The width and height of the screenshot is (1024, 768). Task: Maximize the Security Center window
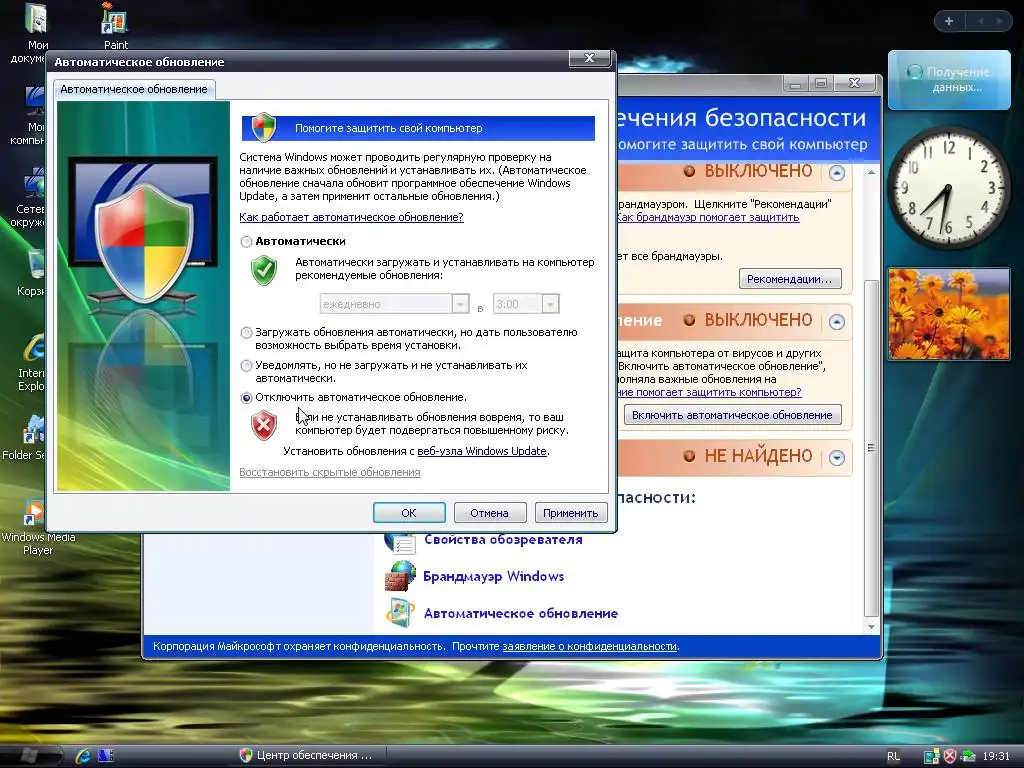coord(821,83)
